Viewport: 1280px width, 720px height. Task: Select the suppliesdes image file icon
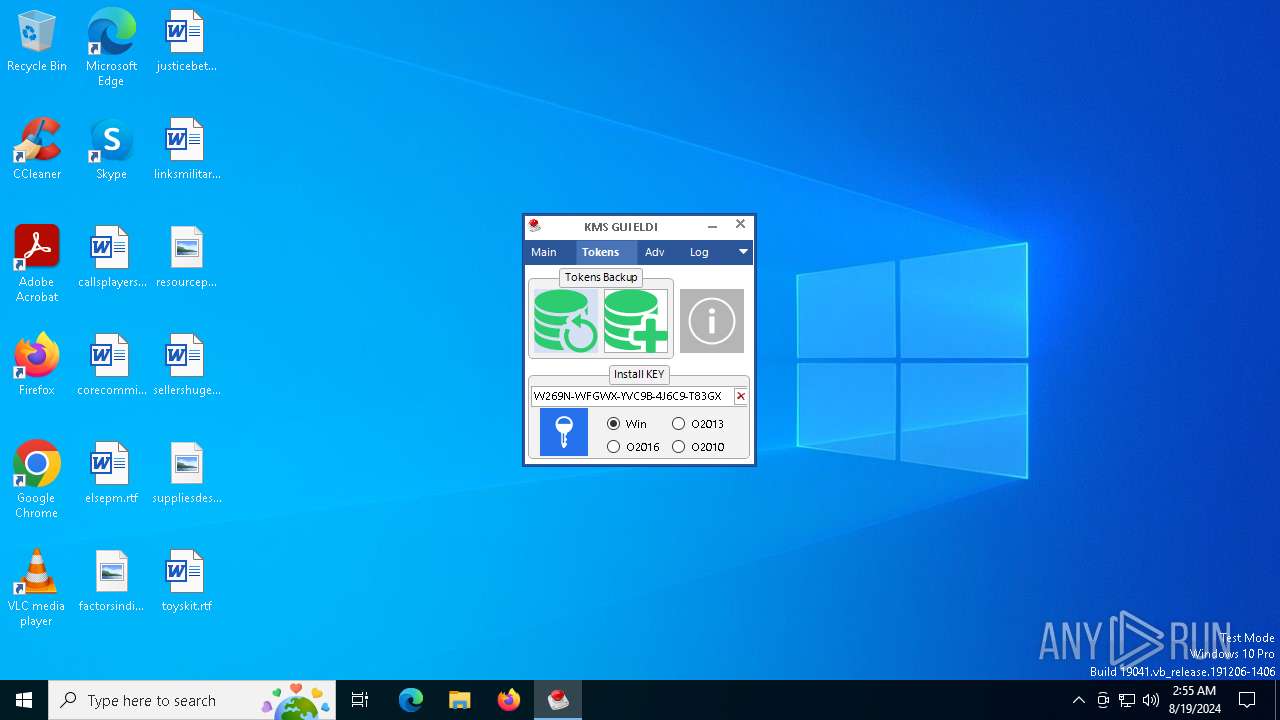click(186, 473)
